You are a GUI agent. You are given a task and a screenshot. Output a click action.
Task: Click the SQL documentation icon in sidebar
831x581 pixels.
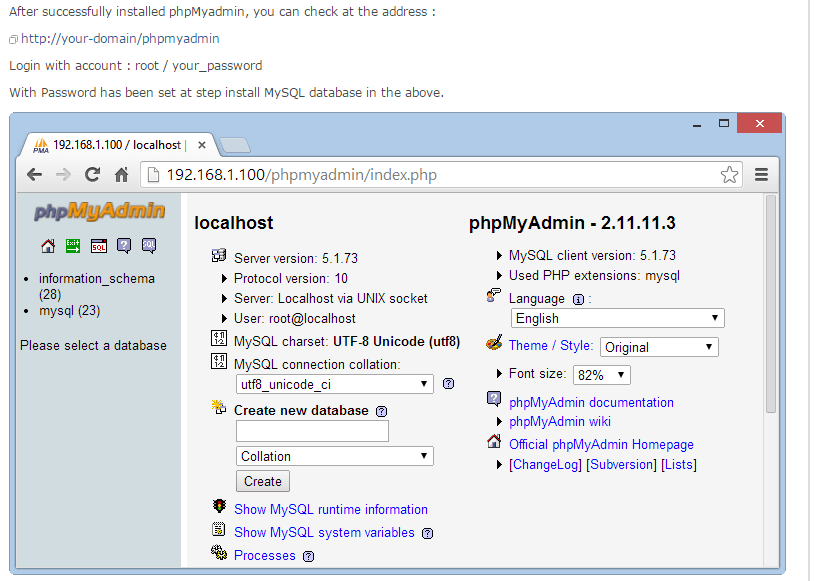click(x=149, y=246)
